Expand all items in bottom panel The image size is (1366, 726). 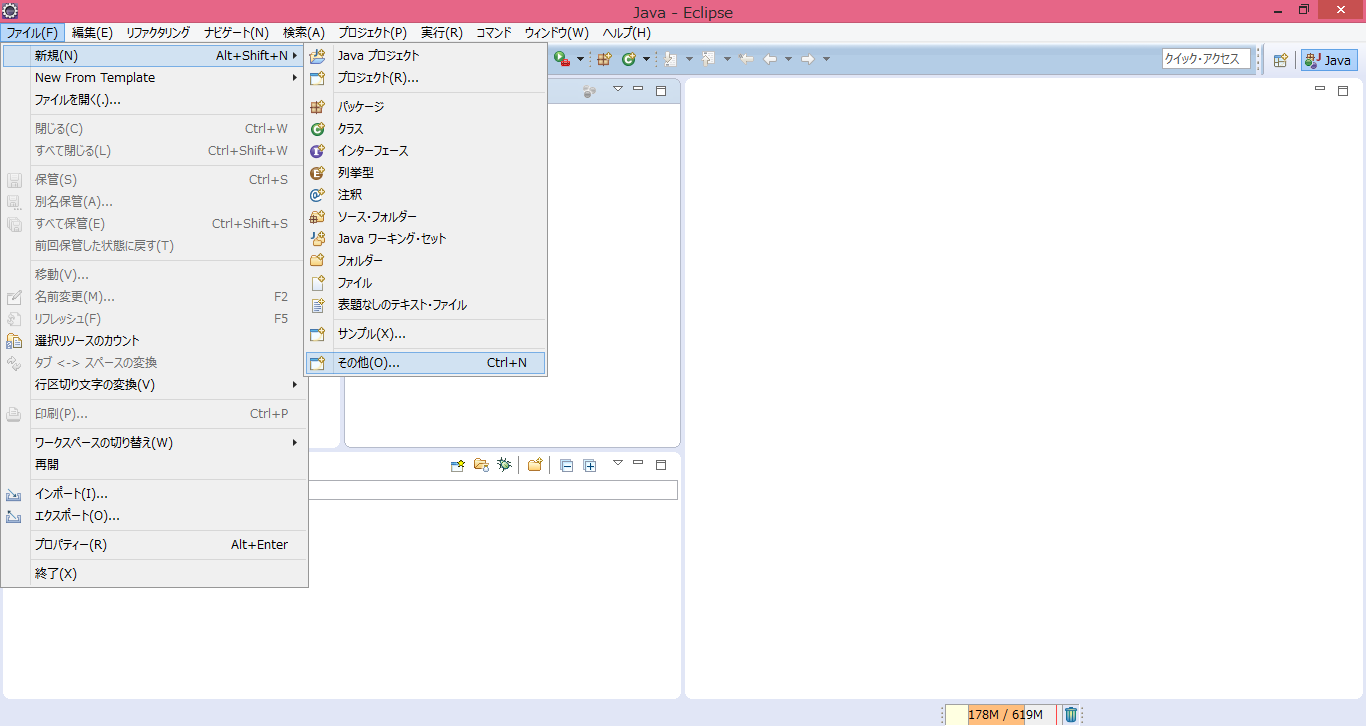590,465
